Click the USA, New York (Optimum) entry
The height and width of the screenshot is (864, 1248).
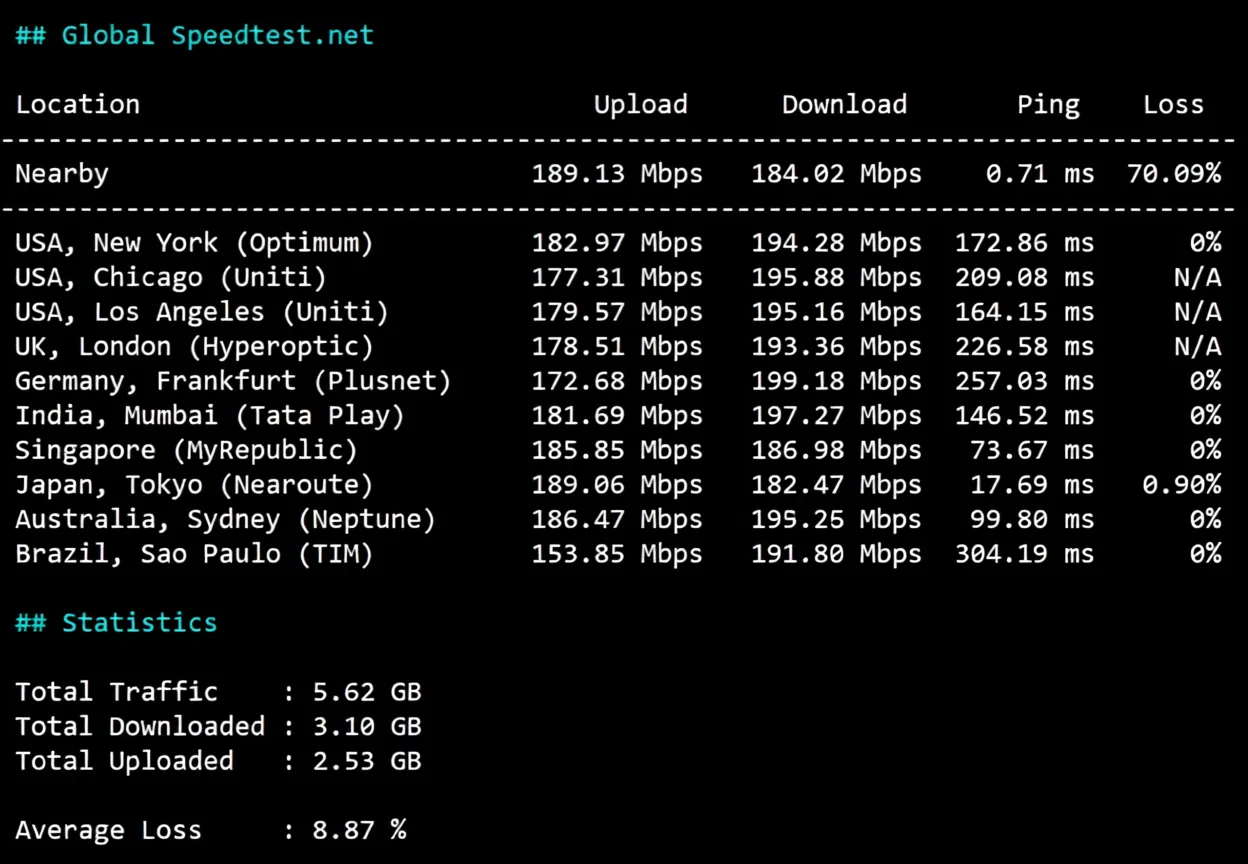[x=194, y=243]
